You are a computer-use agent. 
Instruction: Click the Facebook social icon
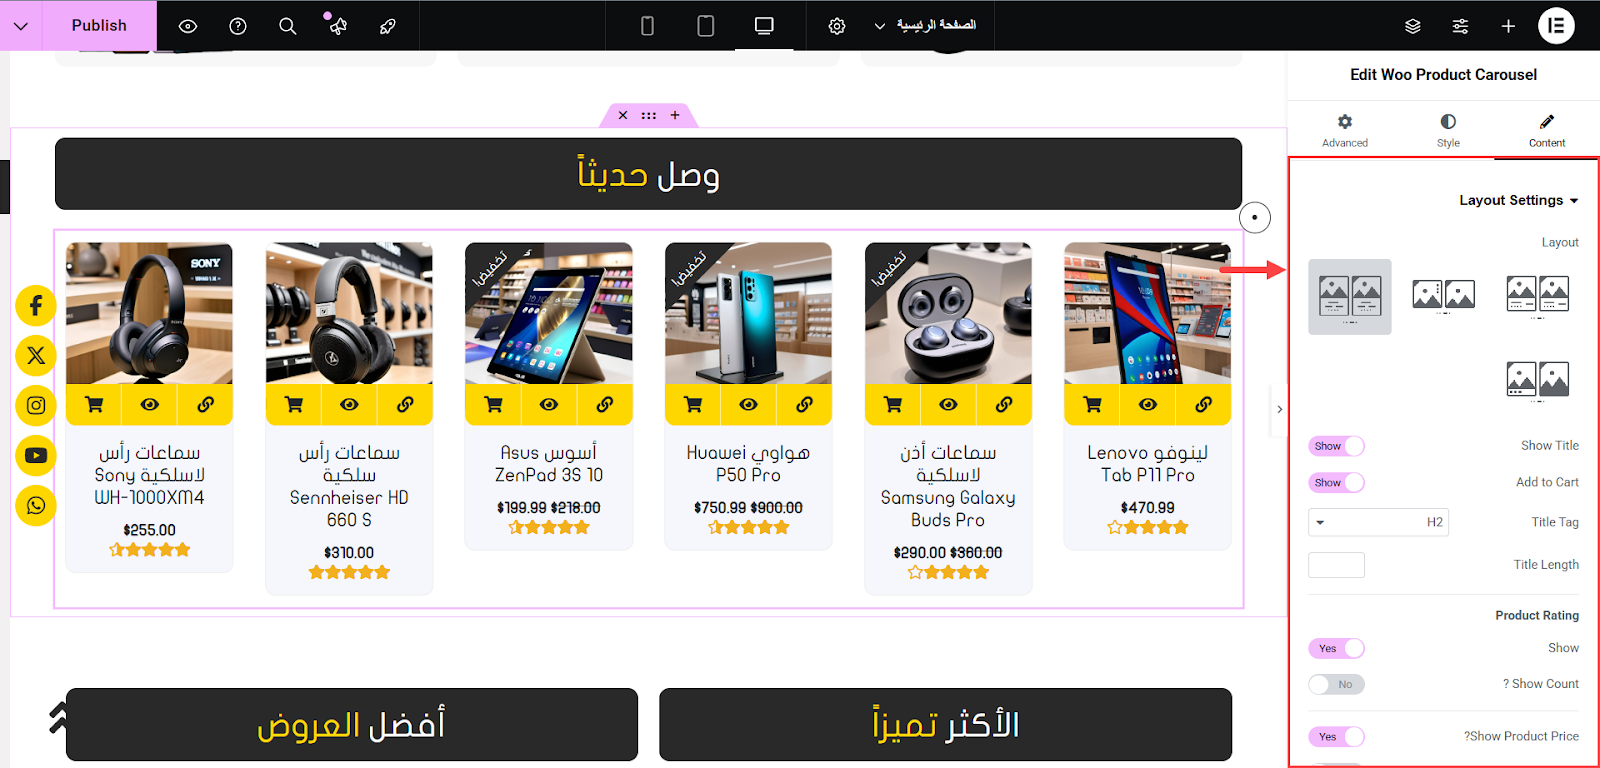tap(36, 305)
